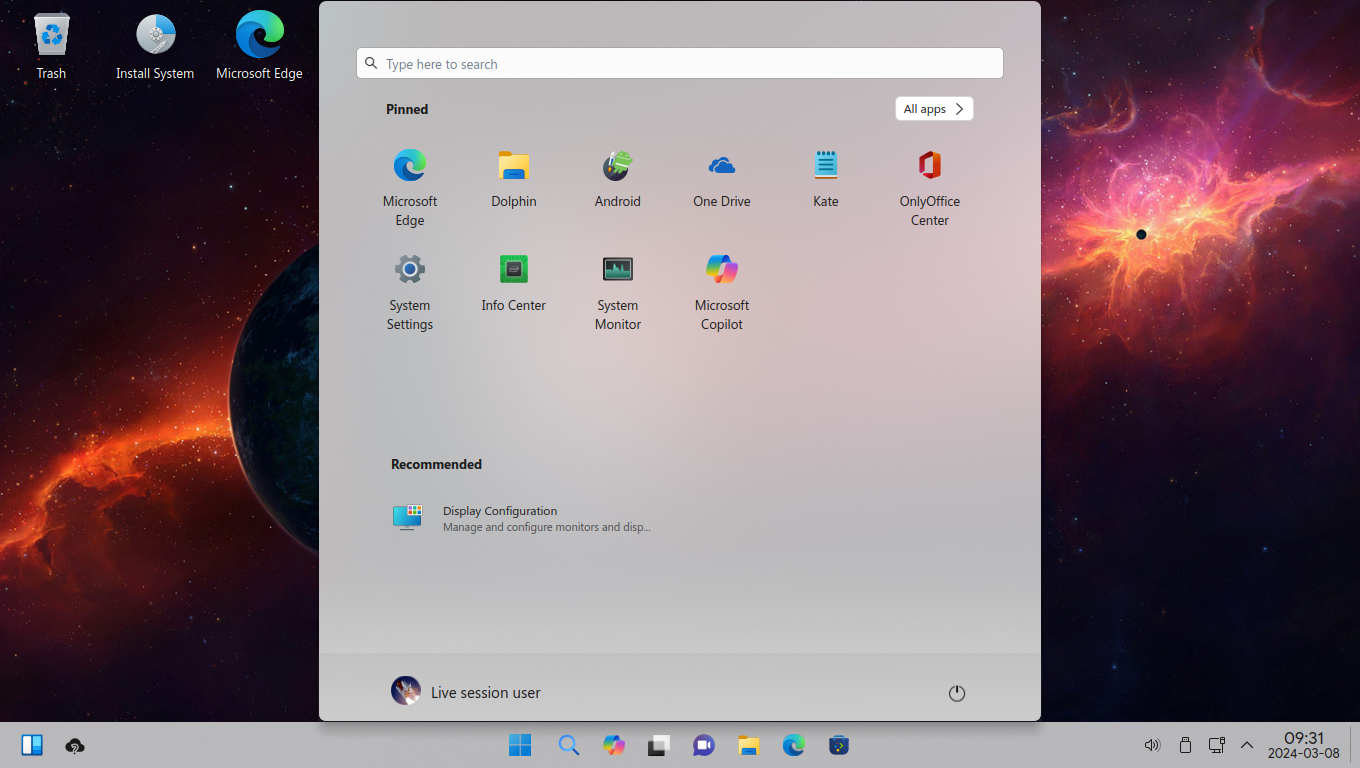The height and width of the screenshot is (768, 1360).
Task: Click the Recommended section heading
Action: pyautogui.click(x=436, y=464)
